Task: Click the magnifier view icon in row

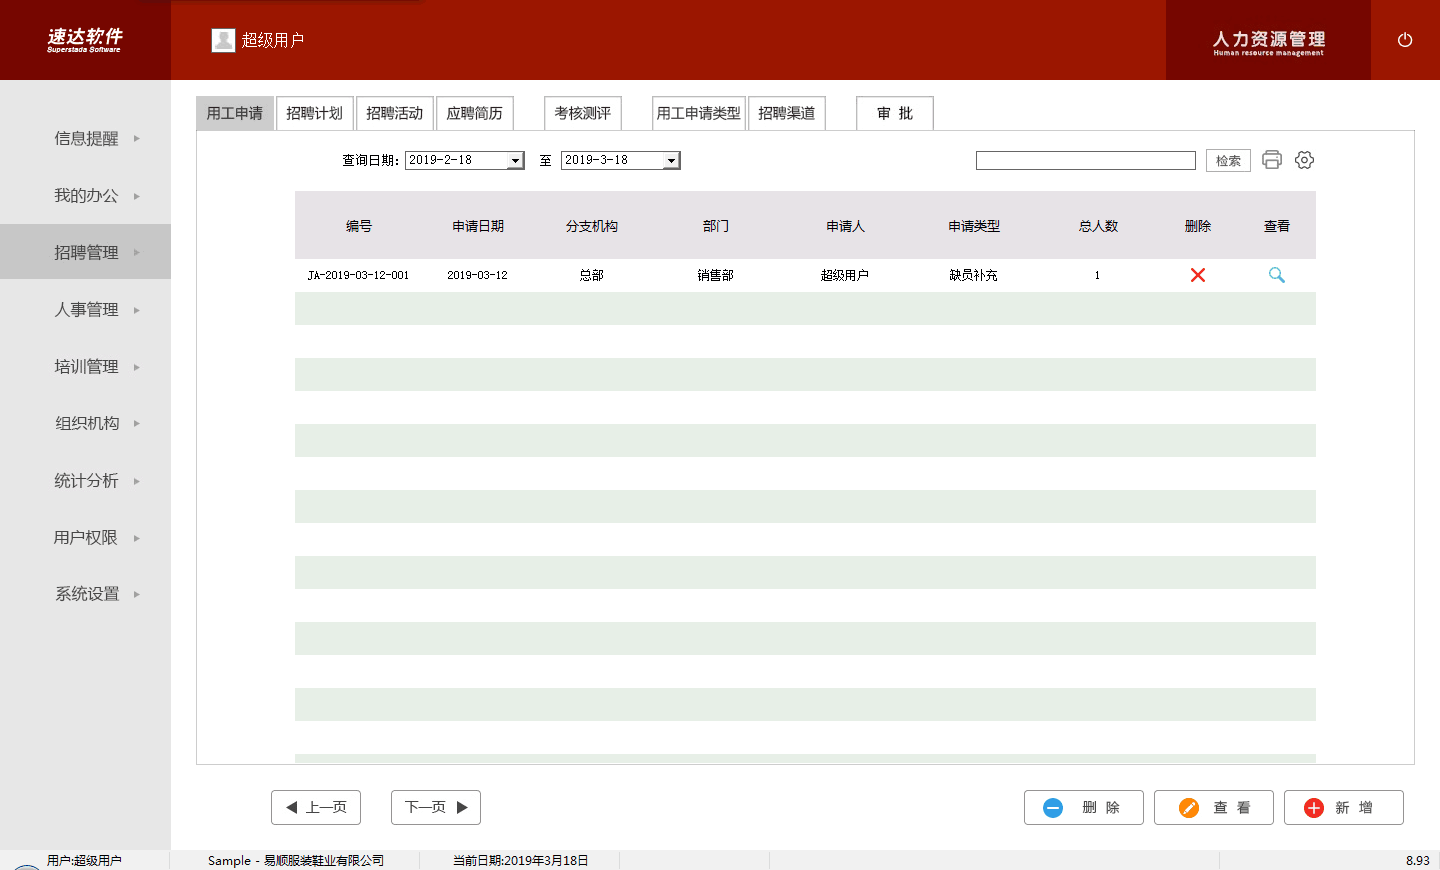Action: 1276,275
